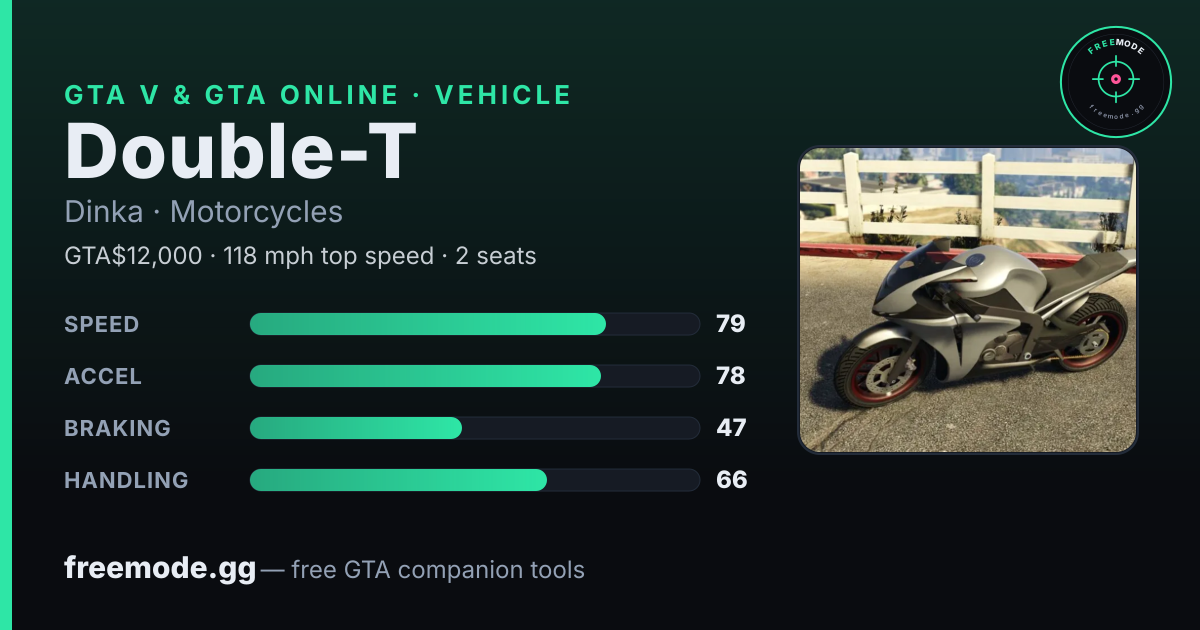Click the HANDLING label
This screenshot has width=1200, height=630.
(x=127, y=480)
